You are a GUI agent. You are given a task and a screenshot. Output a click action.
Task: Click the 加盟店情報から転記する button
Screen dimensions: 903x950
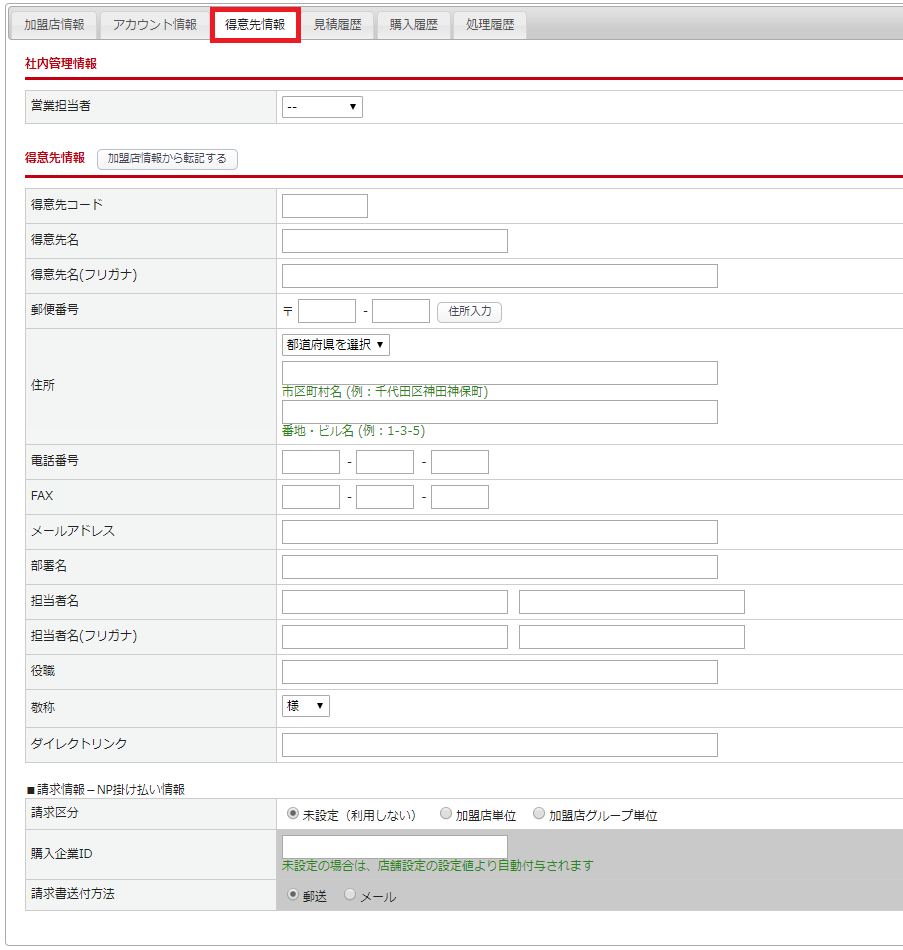pos(167,159)
